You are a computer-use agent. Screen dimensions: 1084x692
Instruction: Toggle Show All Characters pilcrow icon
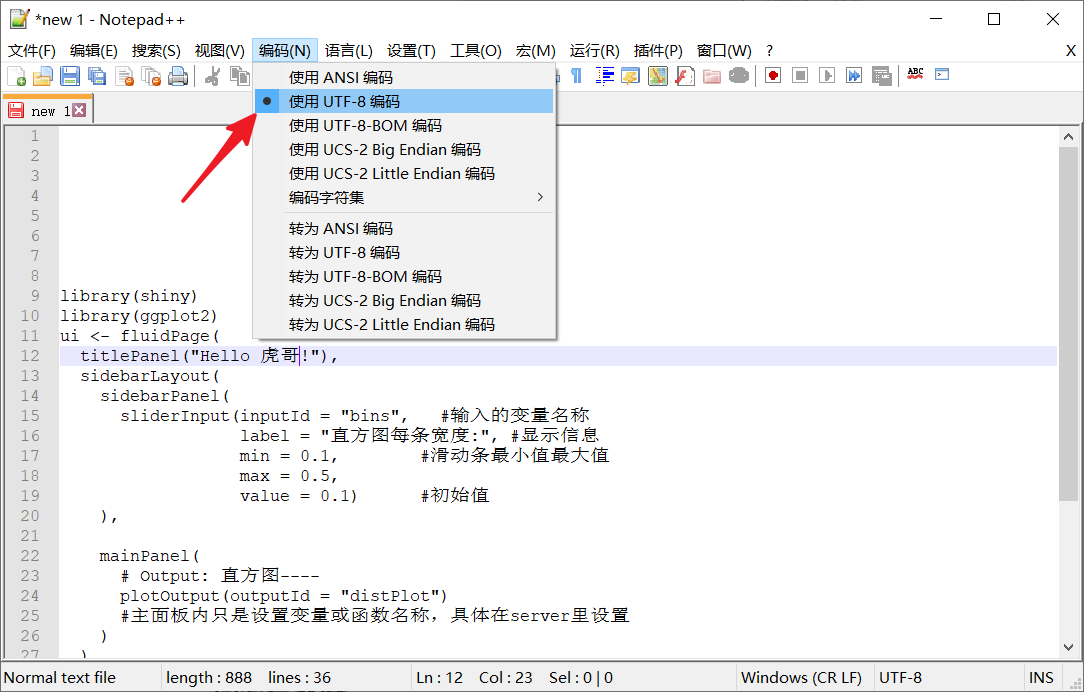tap(576, 74)
